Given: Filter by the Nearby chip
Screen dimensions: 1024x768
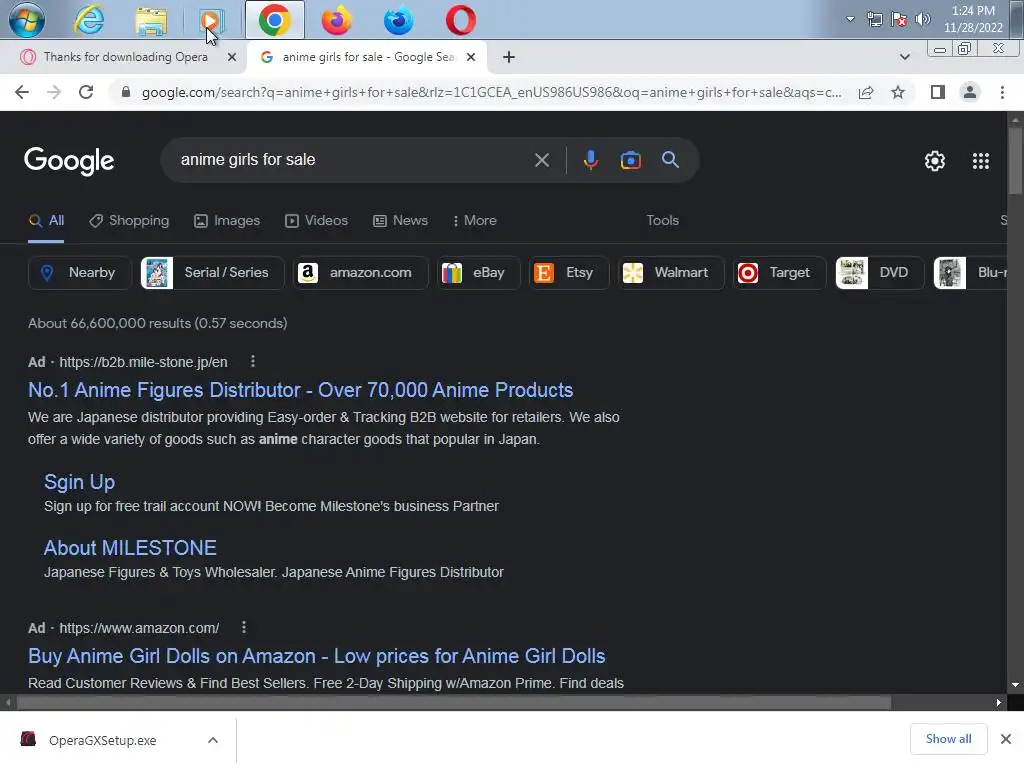Looking at the screenshot, I should pyautogui.click(x=80, y=272).
